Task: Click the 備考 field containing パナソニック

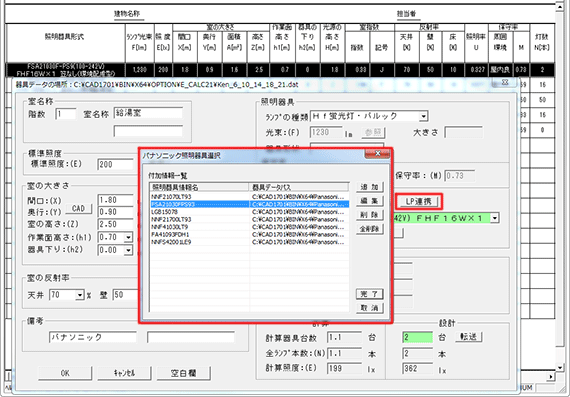Action: [93, 337]
